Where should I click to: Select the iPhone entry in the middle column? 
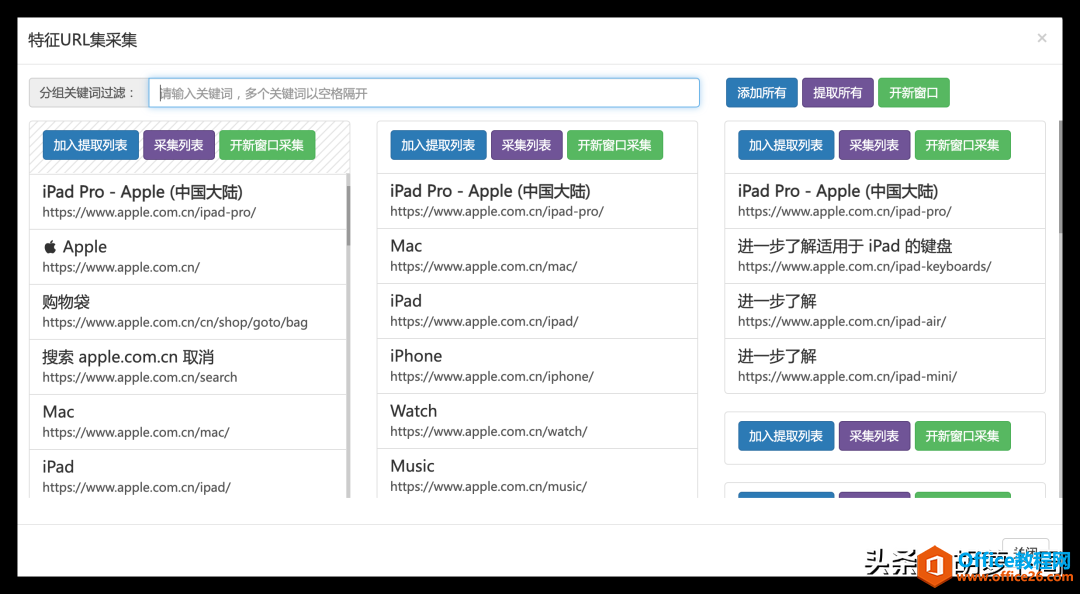coord(537,366)
